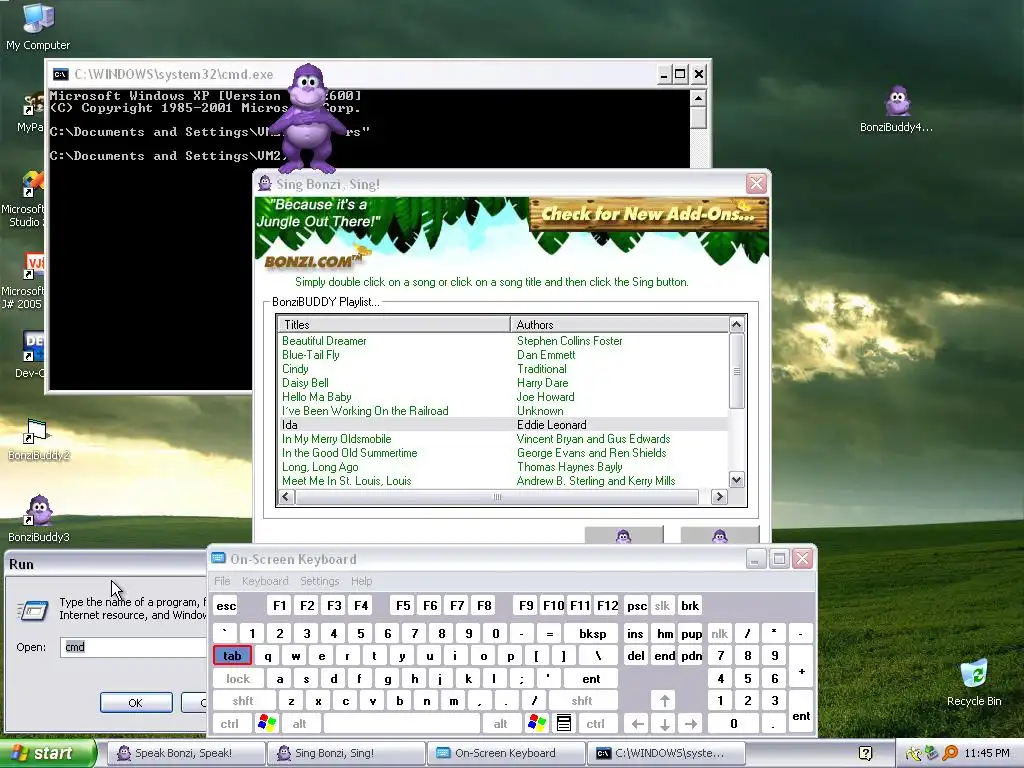Click the Run dialog program icon
1024x768 pixels.
click(33, 610)
